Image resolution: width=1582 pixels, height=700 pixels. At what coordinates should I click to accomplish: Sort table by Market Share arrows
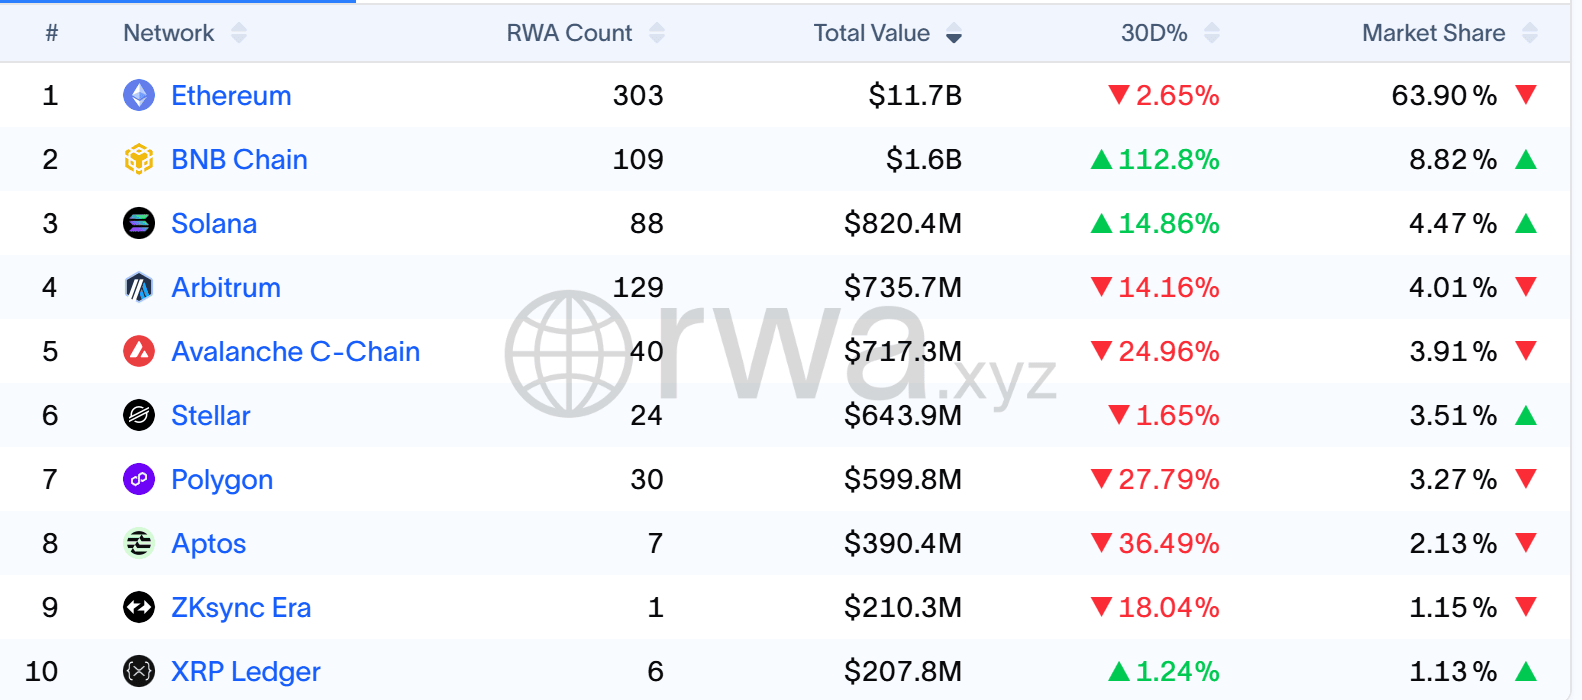(1530, 33)
